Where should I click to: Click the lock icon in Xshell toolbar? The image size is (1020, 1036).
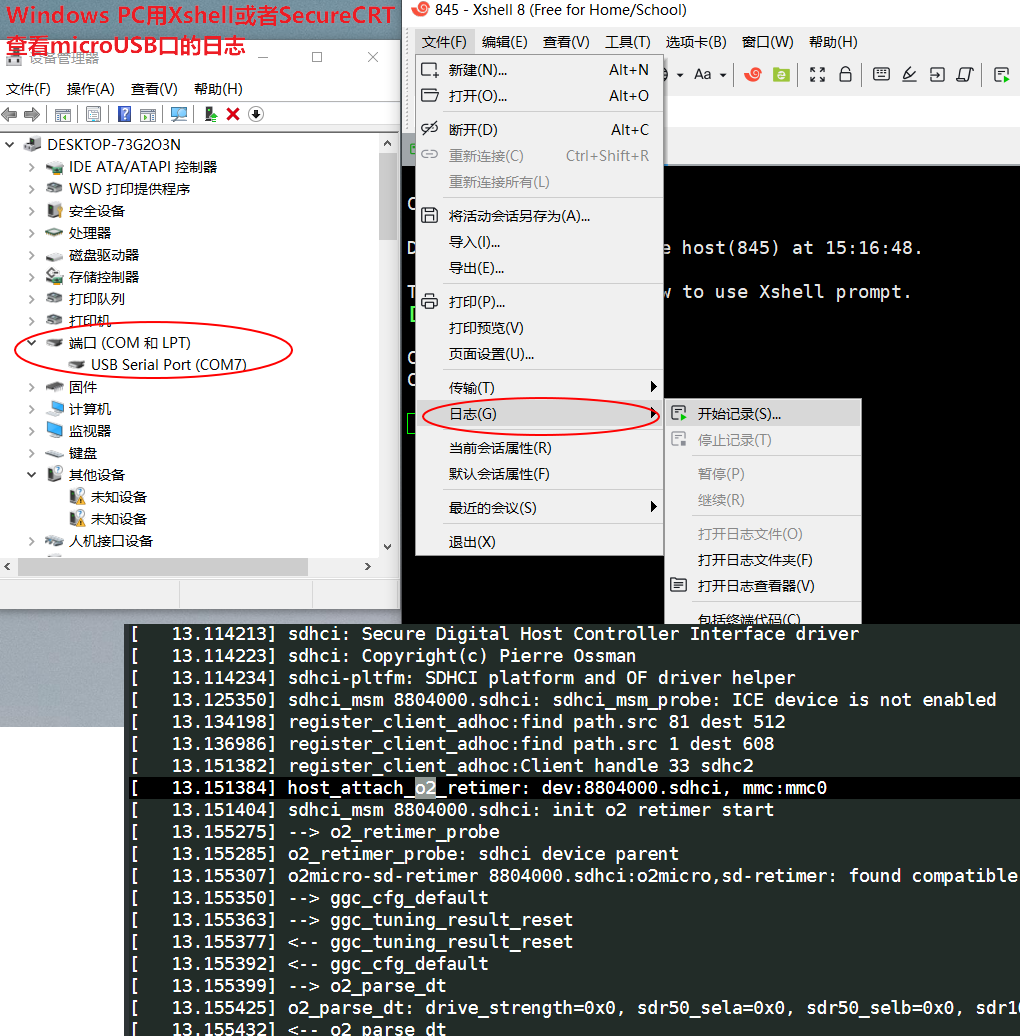click(845, 74)
